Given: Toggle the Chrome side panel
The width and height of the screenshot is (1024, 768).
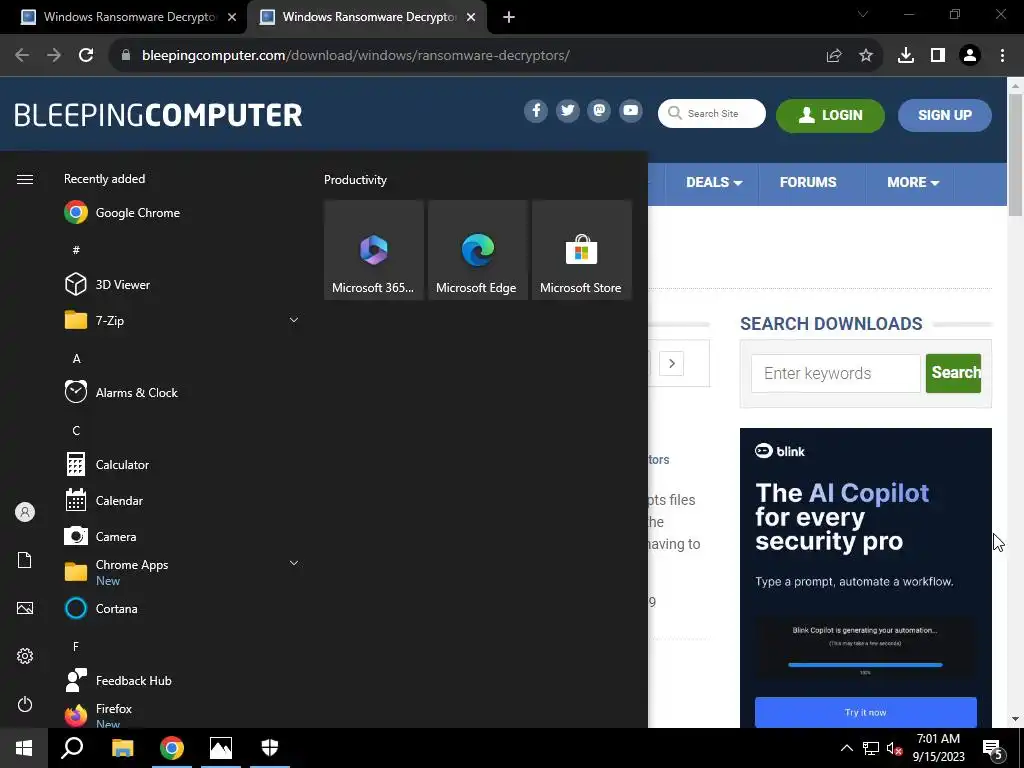Looking at the screenshot, I should (x=938, y=56).
